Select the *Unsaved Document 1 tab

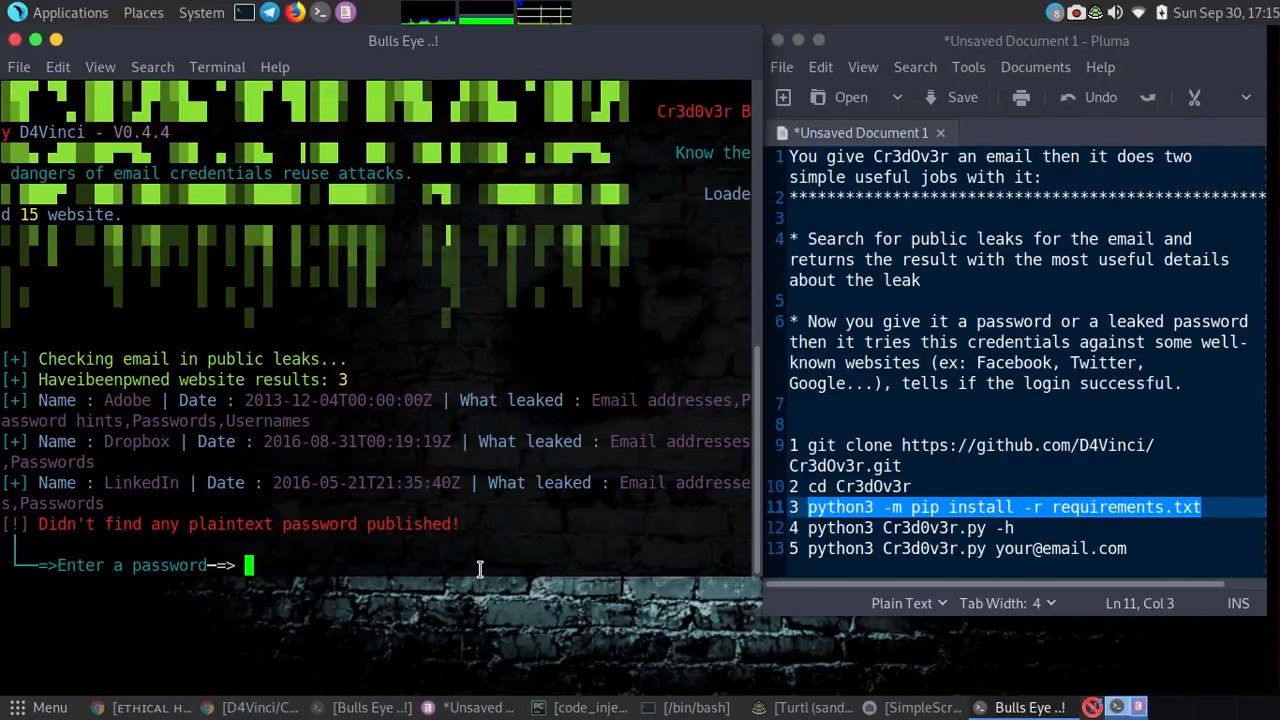tap(860, 132)
